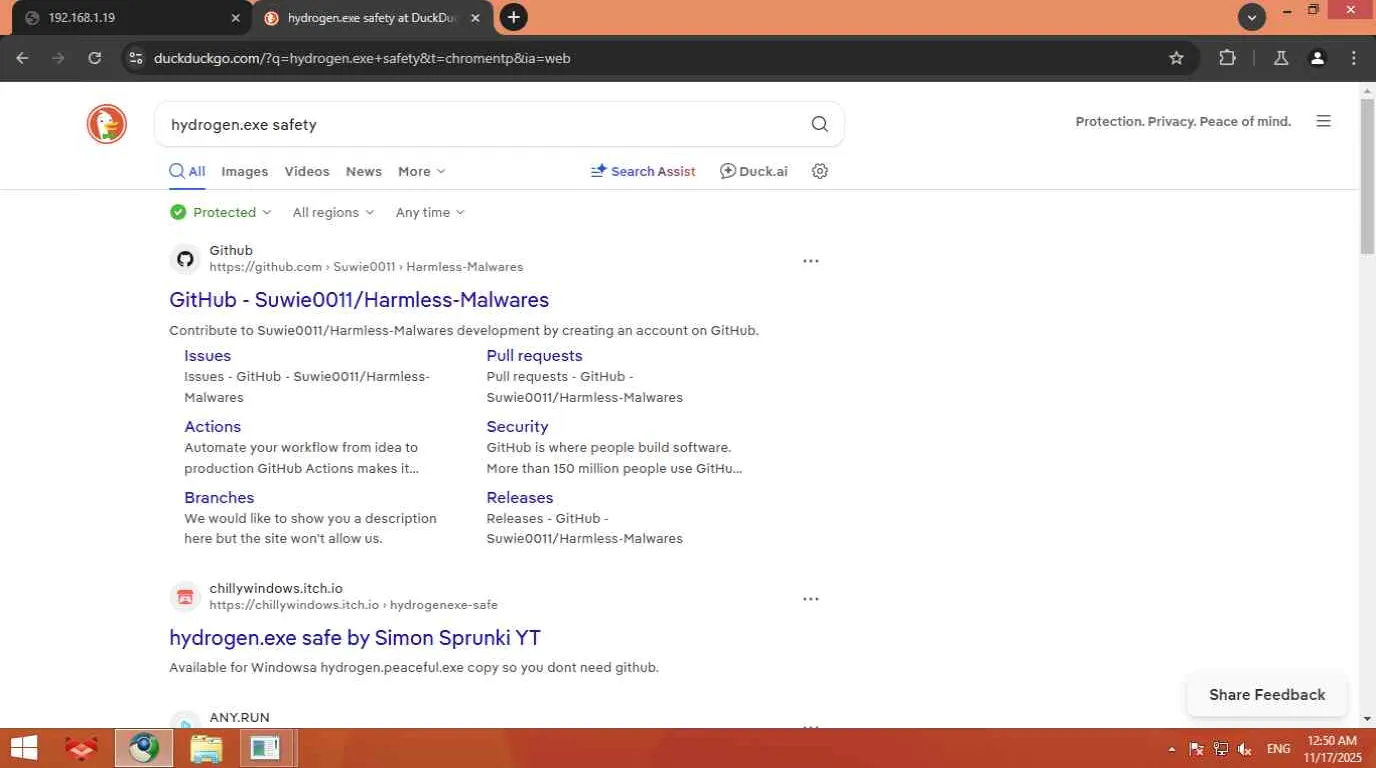Switch to Videos results

[x=307, y=171]
